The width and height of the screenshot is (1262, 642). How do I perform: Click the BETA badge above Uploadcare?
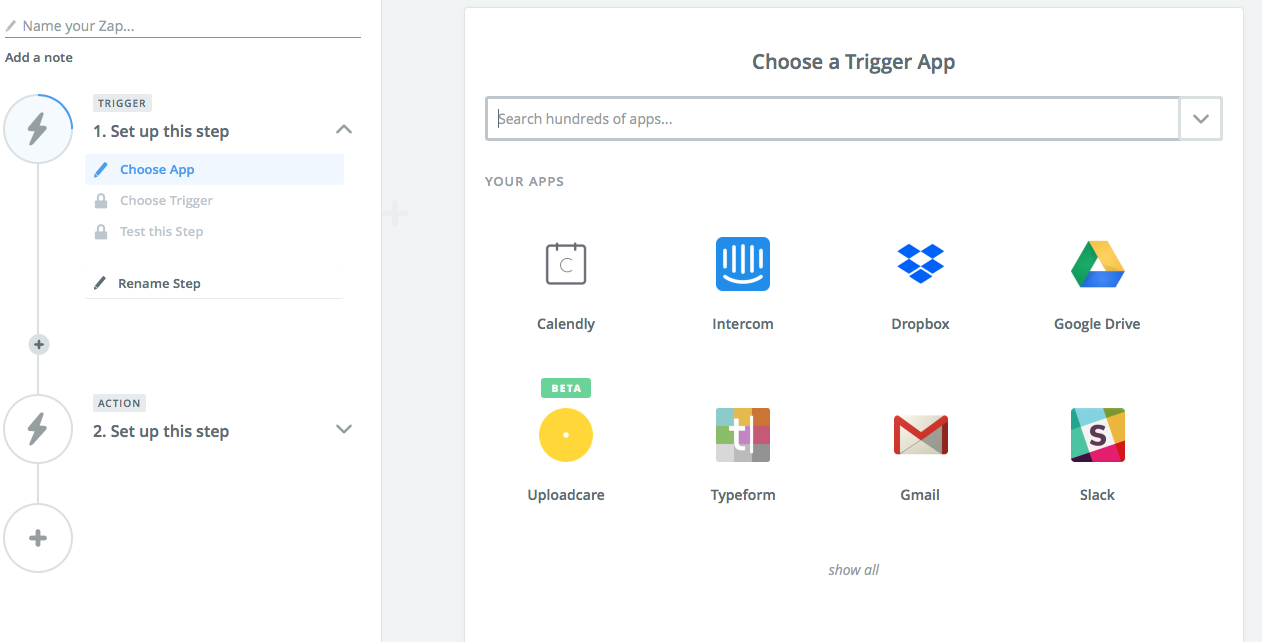566,387
